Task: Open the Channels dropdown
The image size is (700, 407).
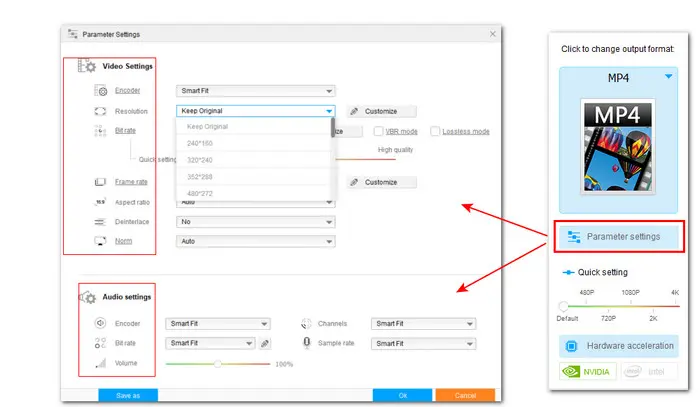Action: (x=423, y=324)
